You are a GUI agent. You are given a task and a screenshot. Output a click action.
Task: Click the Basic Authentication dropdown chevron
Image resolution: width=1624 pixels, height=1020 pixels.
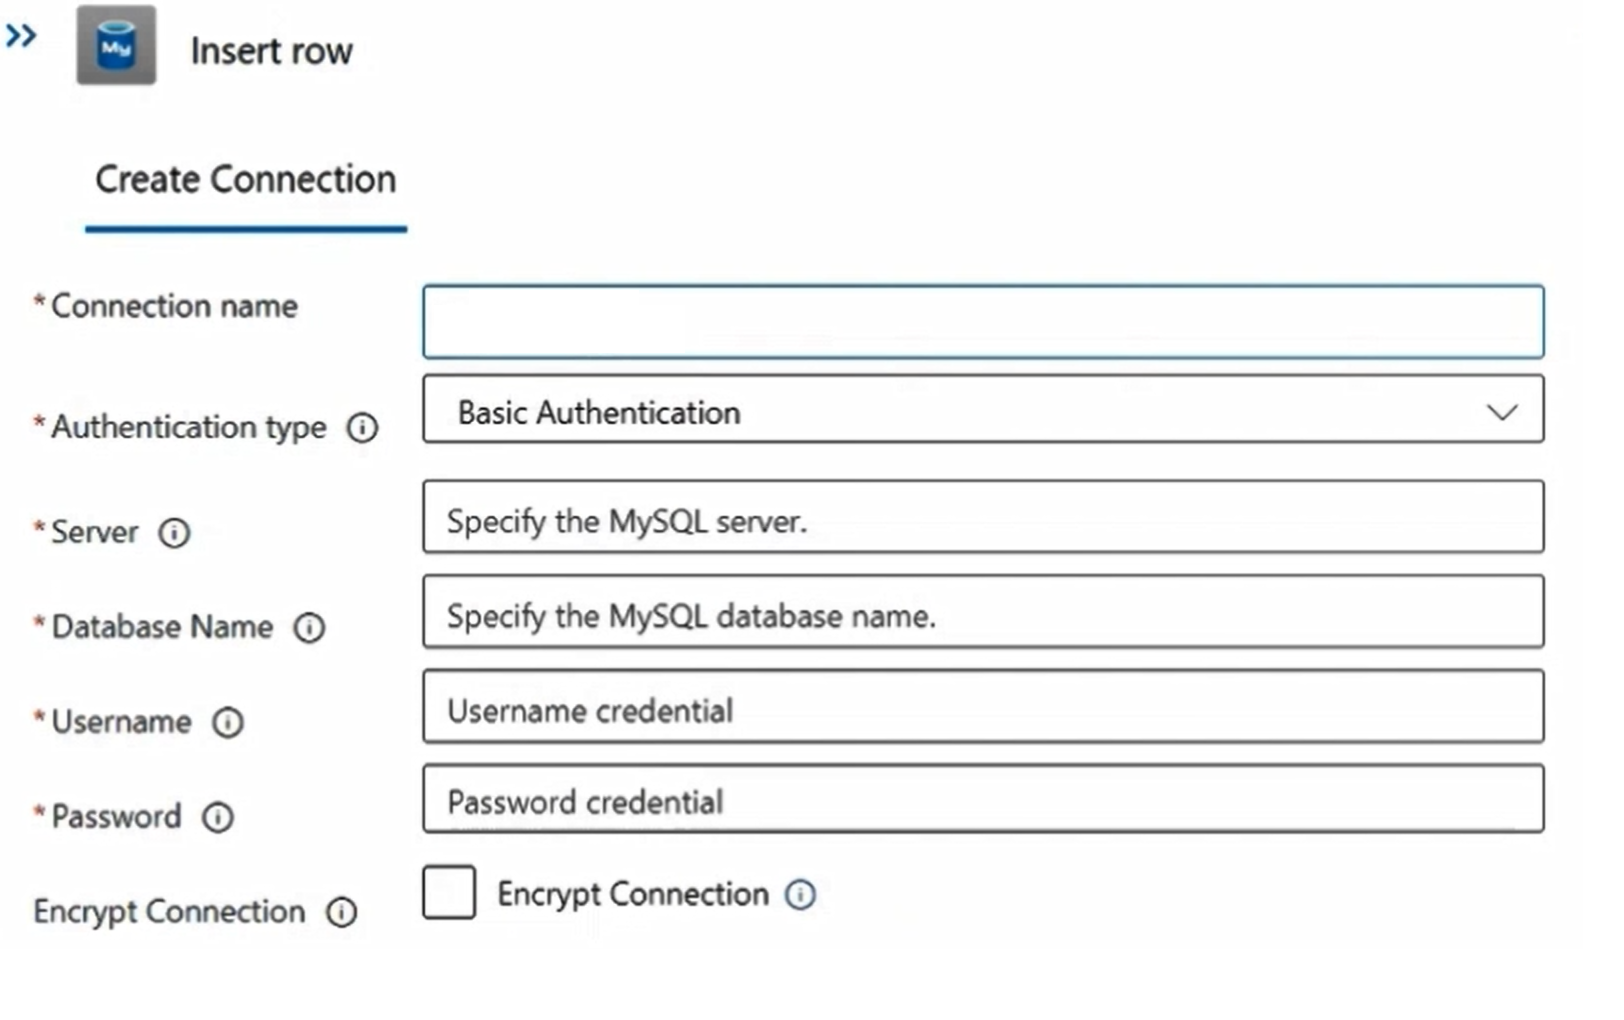pyautogui.click(x=1499, y=411)
